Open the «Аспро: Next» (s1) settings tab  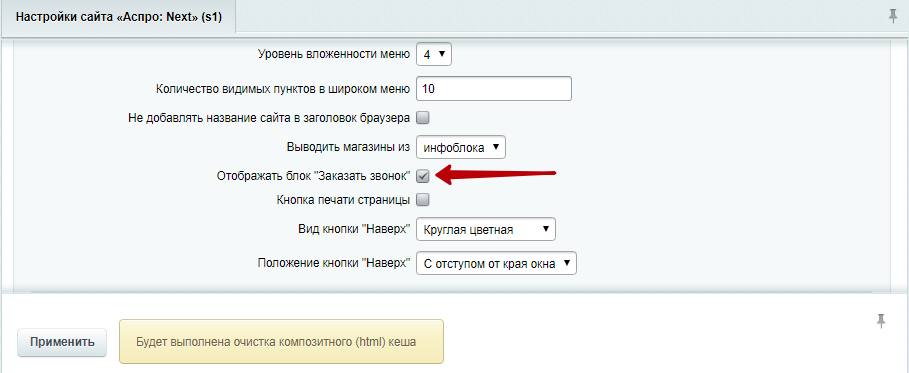tap(118, 17)
